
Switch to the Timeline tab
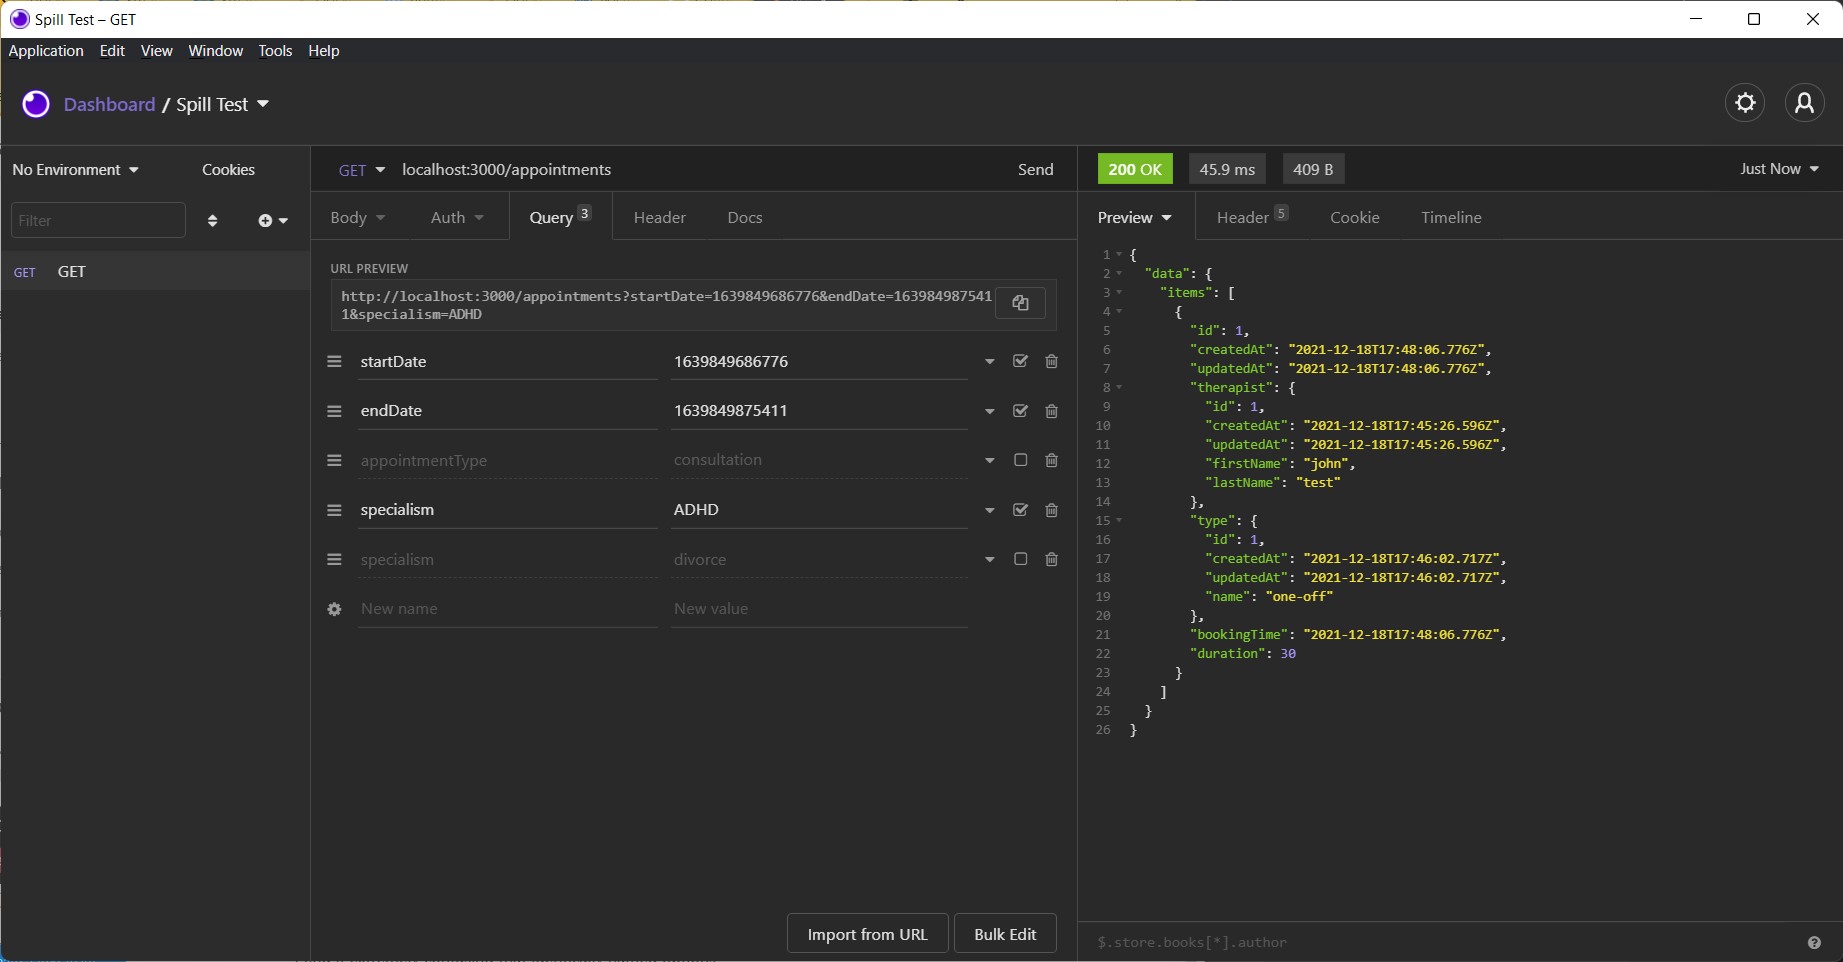coord(1451,217)
